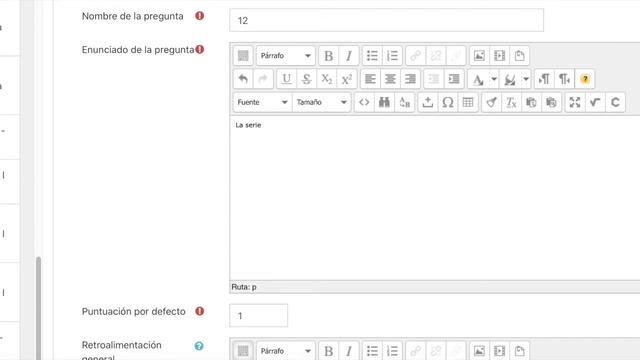Open manage files in the Enunciado editor

(x=520, y=56)
